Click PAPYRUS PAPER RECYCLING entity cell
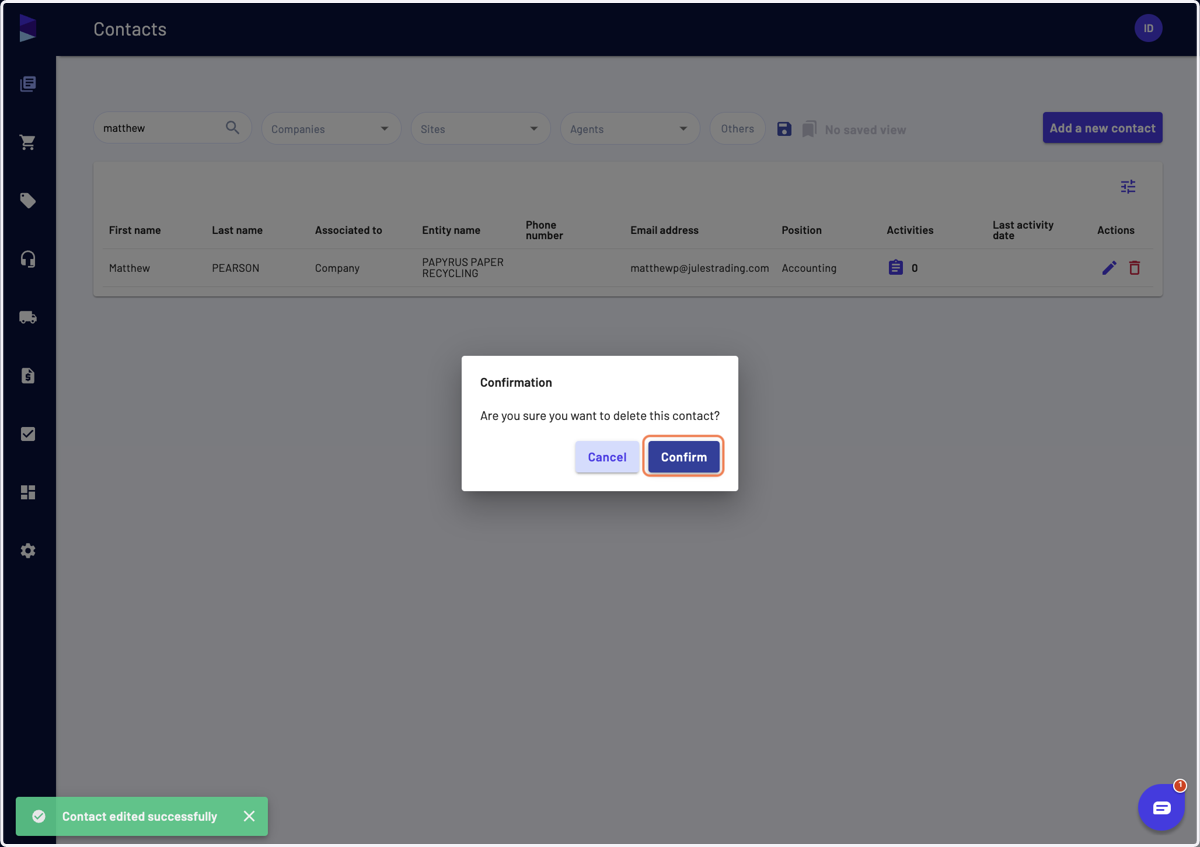 pos(463,268)
